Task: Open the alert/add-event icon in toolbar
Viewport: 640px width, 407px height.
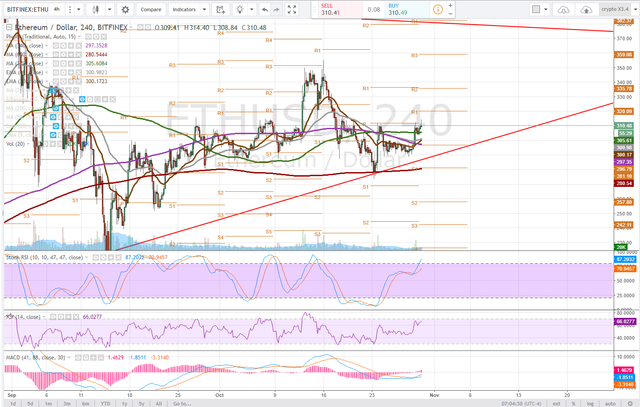Action: tap(220, 9)
